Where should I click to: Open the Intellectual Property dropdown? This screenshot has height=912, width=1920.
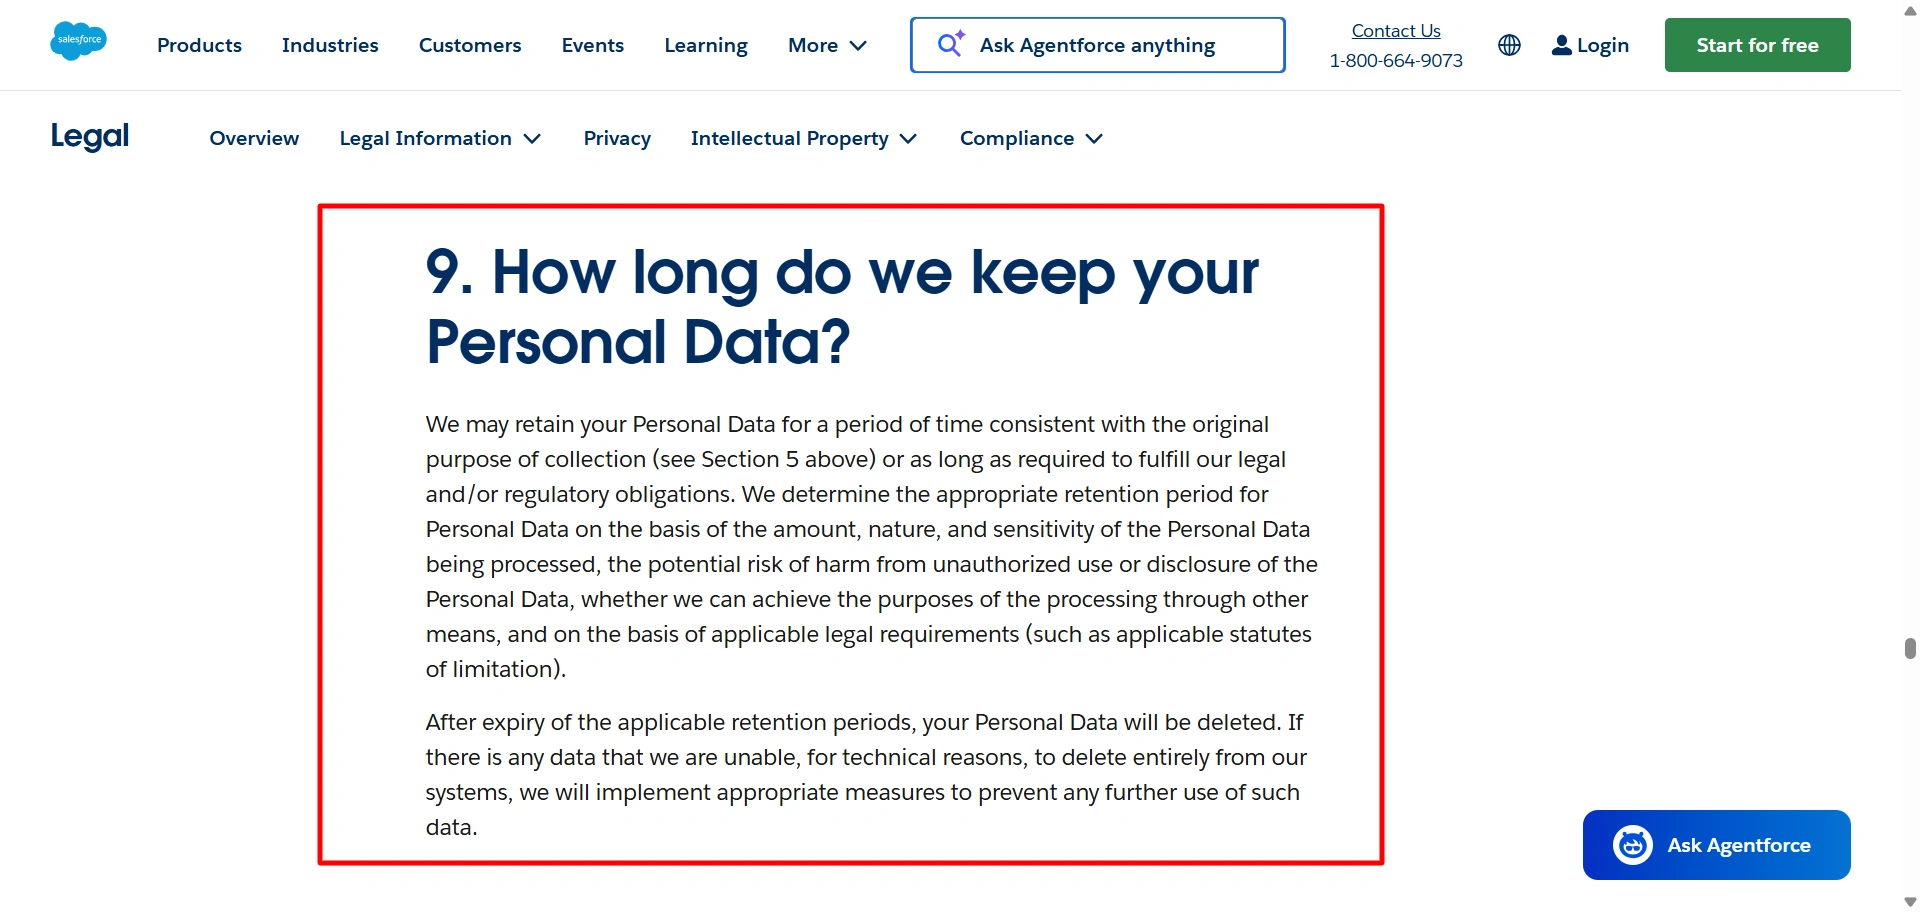pyautogui.click(x=803, y=138)
